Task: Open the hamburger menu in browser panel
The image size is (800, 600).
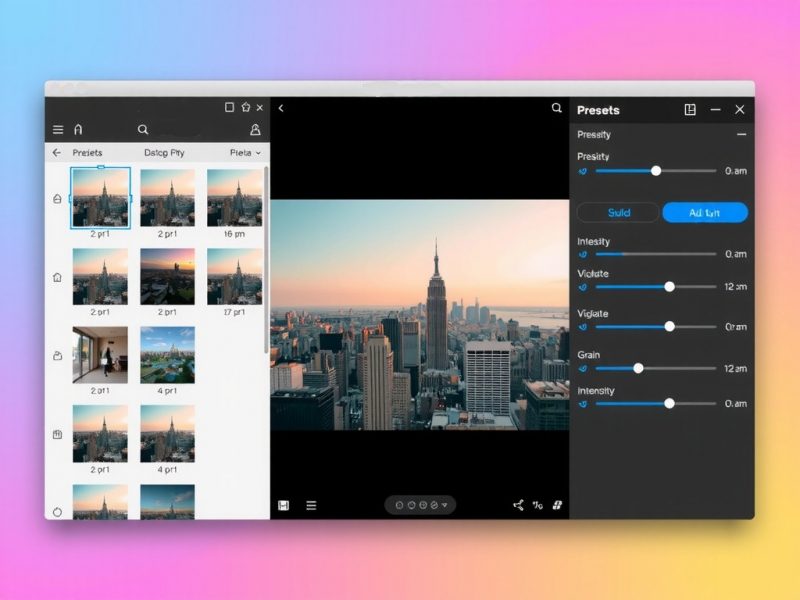Action: pyautogui.click(x=58, y=130)
